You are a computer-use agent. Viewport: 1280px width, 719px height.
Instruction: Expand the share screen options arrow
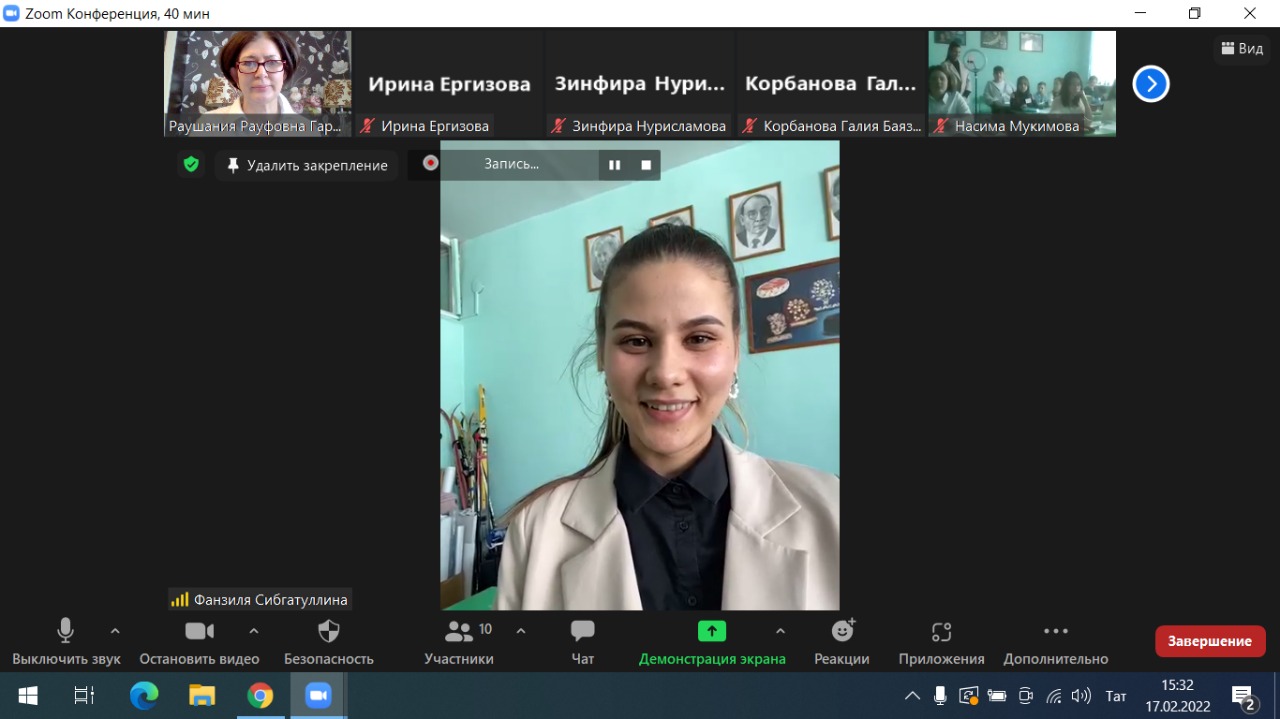click(x=780, y=631)
